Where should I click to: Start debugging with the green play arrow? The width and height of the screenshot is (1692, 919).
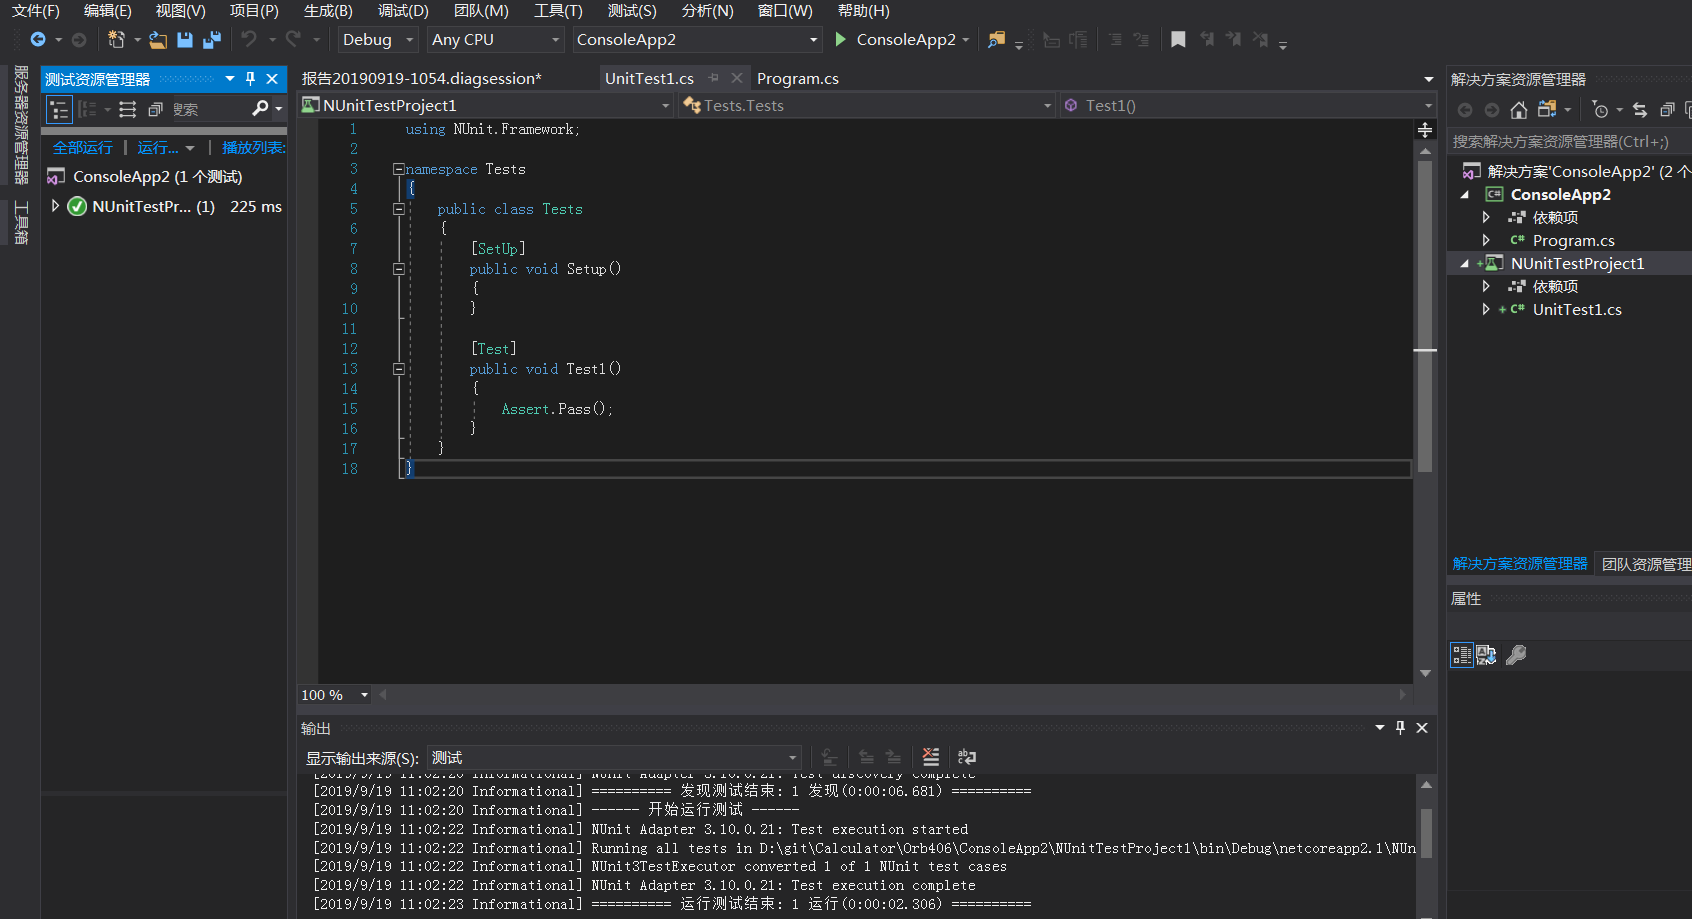pyautogui.click(x=840, y=39)
